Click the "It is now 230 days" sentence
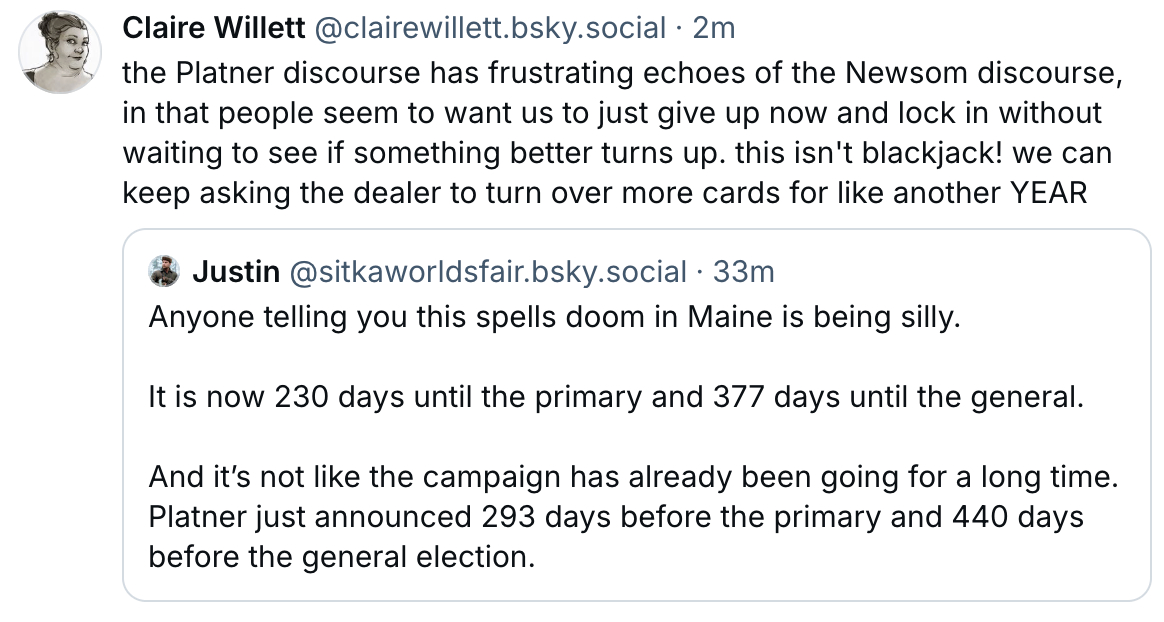Viewport: 1164px width, 622px height. click(x=615, y=398)
